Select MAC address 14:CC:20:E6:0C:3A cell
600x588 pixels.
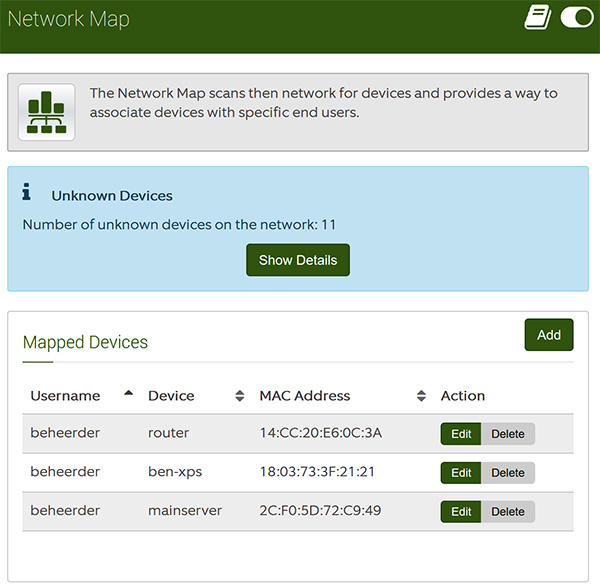tap(321, 433)
